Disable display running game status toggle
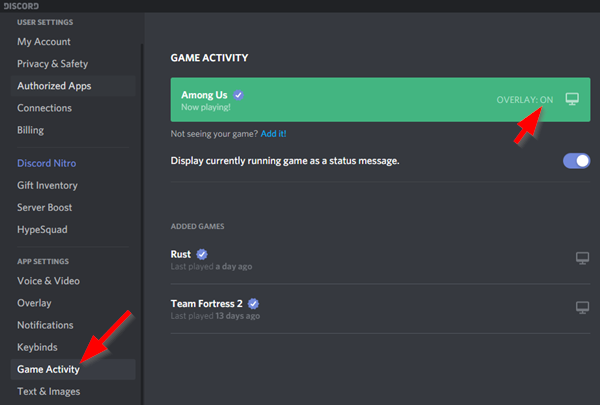600x405 pixels. pyautogui.click(x=576, y=161)
